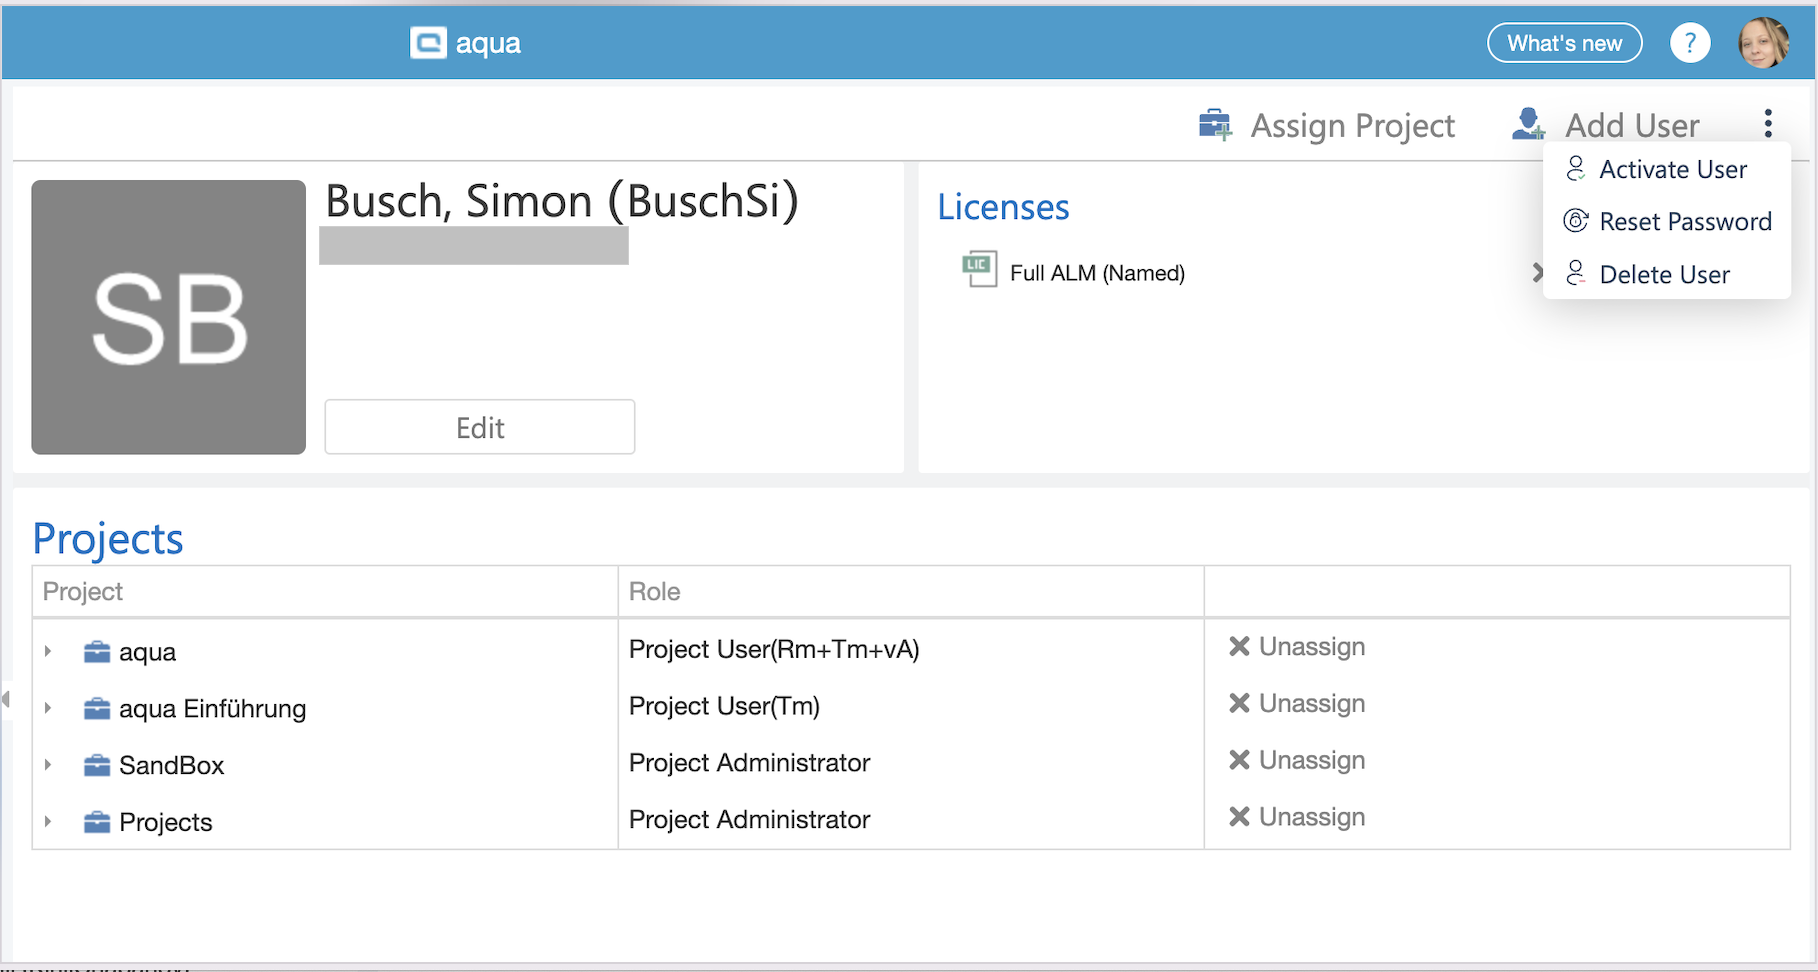The height and width of the screenshot is (972, 1818).
Task: Open the What's new button
Action: [x=1564, y=44]
